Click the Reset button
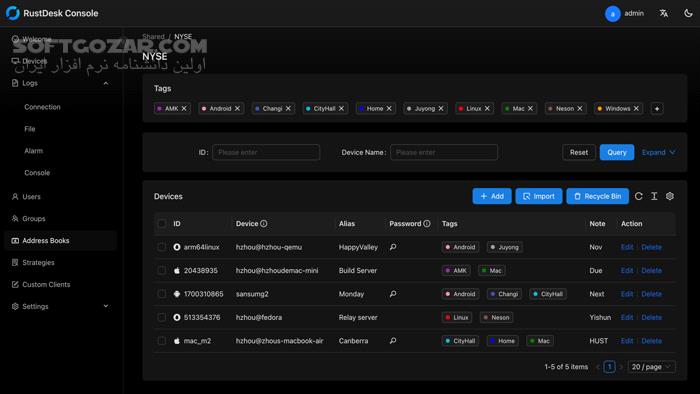Image resolution: width=700 pixels, height=394 pixels. 579,152
